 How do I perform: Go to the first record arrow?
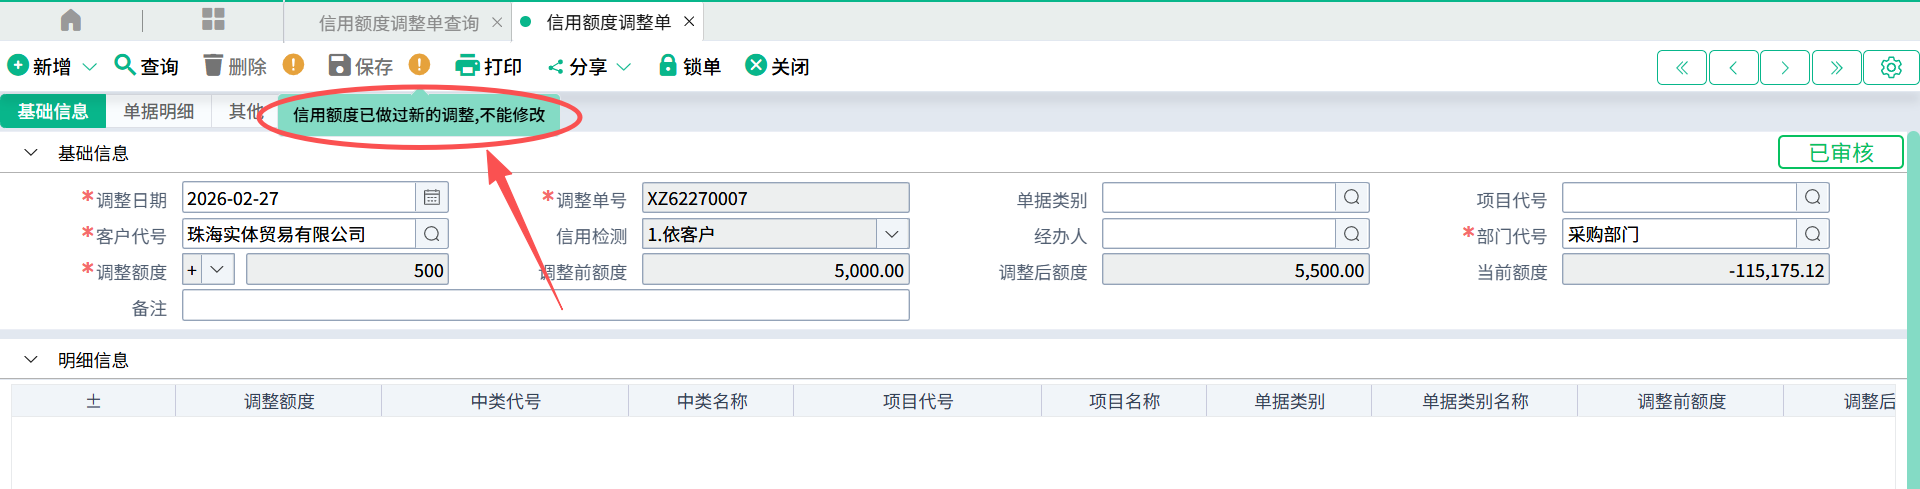[1682, 67]
